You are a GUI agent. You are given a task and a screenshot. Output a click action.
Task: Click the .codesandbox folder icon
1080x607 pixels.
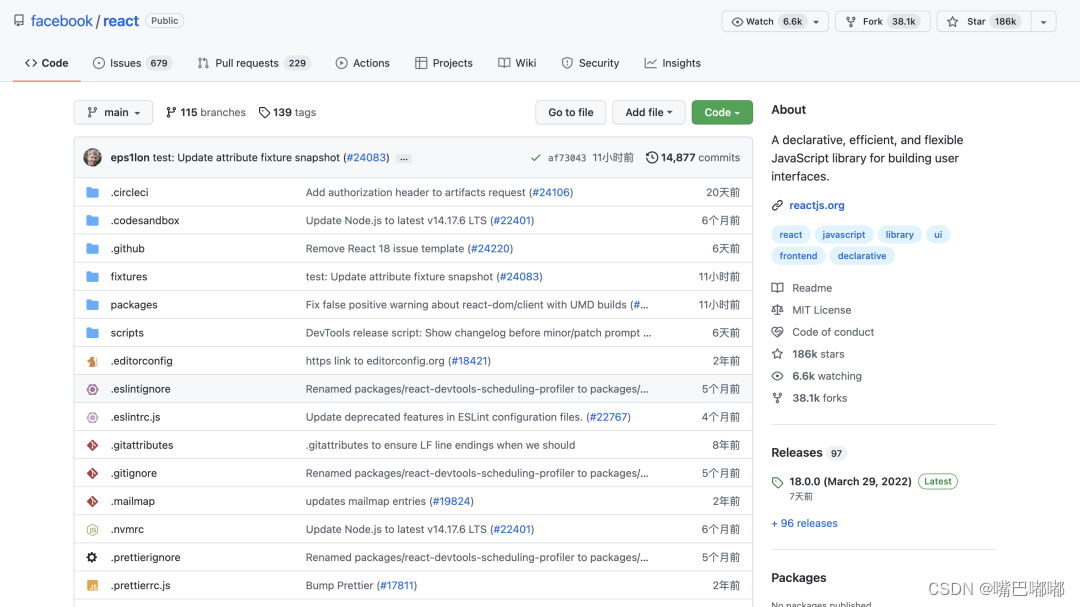(x=92, y=220)
